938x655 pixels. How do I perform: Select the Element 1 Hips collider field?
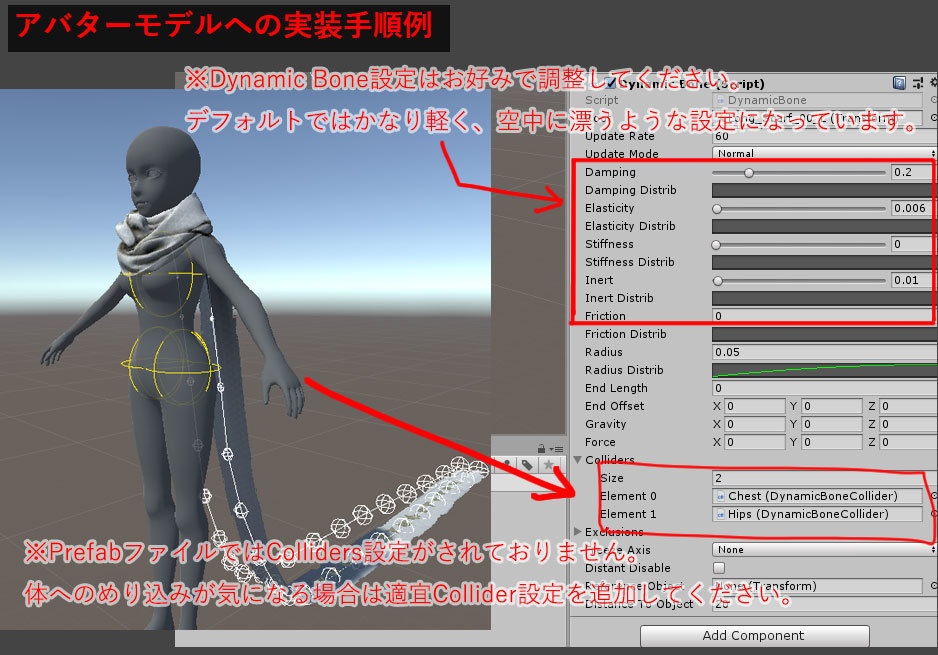817,514
